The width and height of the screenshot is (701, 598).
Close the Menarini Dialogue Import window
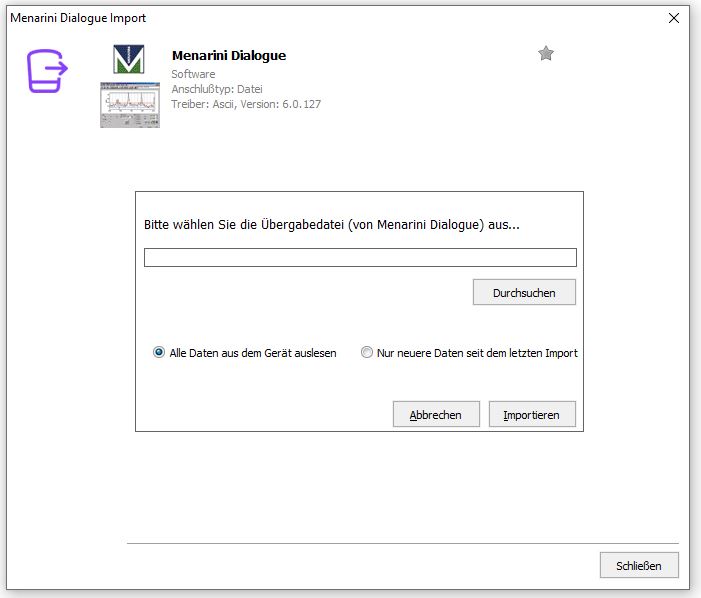click(674, 18)
